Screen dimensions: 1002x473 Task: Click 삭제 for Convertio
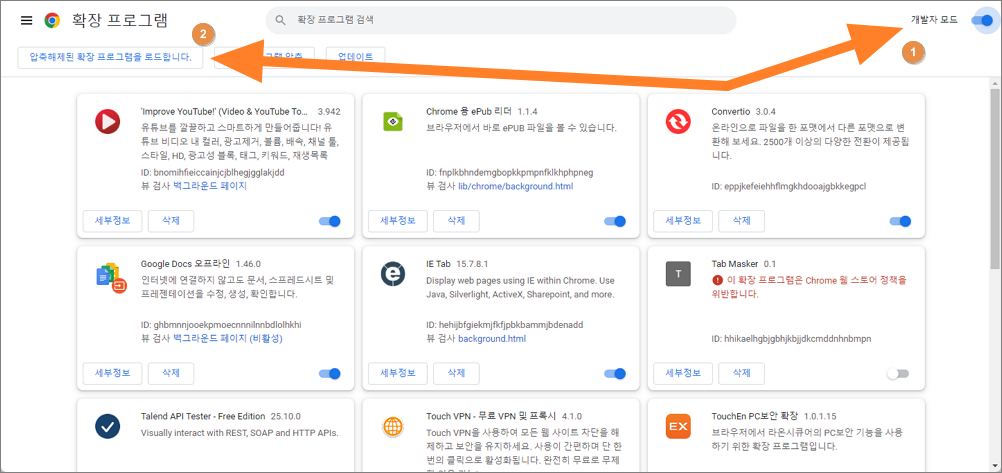click(x=741, y=221)
